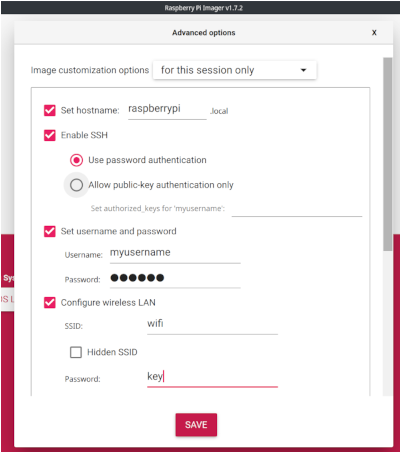400x452 pixels.
Task: Toggle Set username and password checkbox
Action: point(50,231)
